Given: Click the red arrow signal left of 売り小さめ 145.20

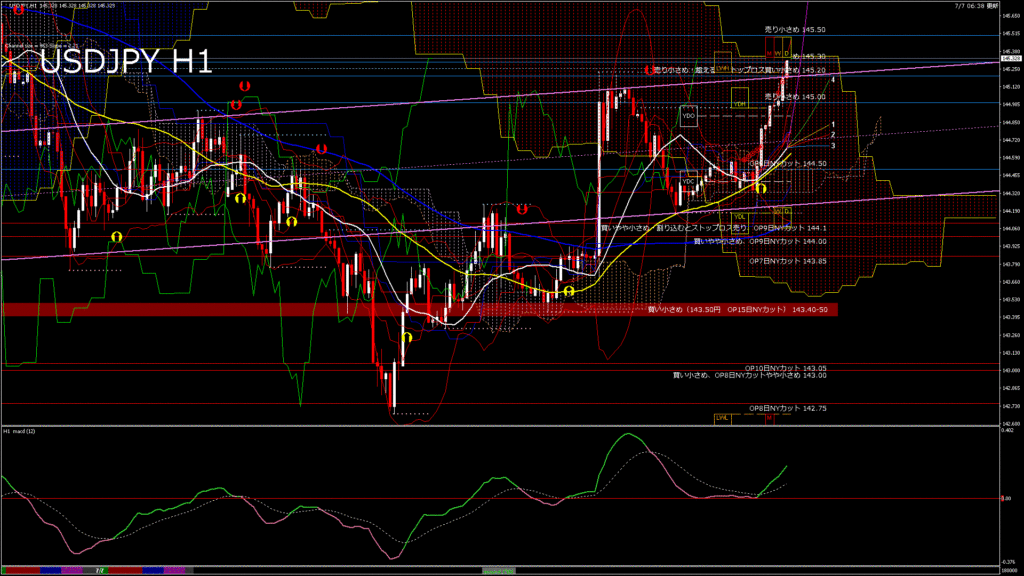Looking at the screenshot, I should tap(649, 69).
